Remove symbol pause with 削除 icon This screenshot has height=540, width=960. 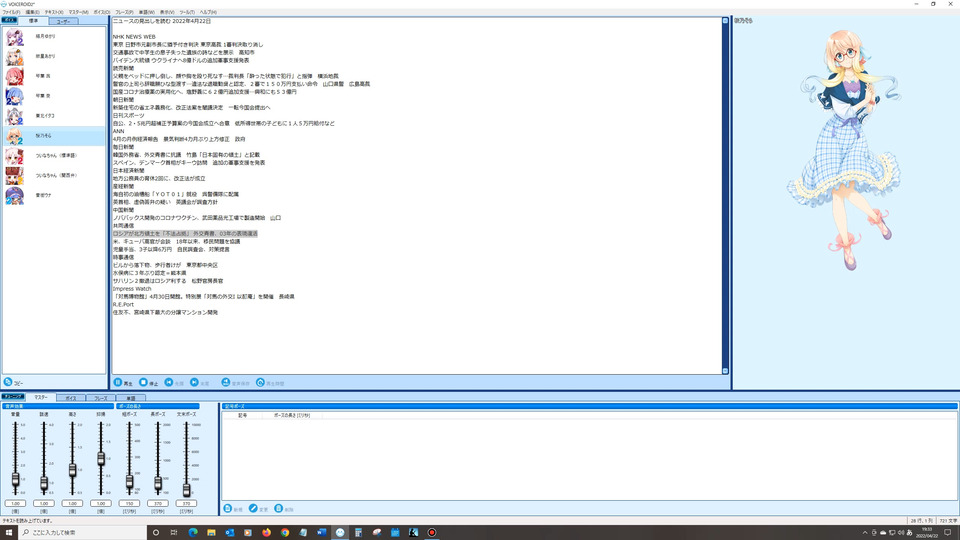point(279,509)
